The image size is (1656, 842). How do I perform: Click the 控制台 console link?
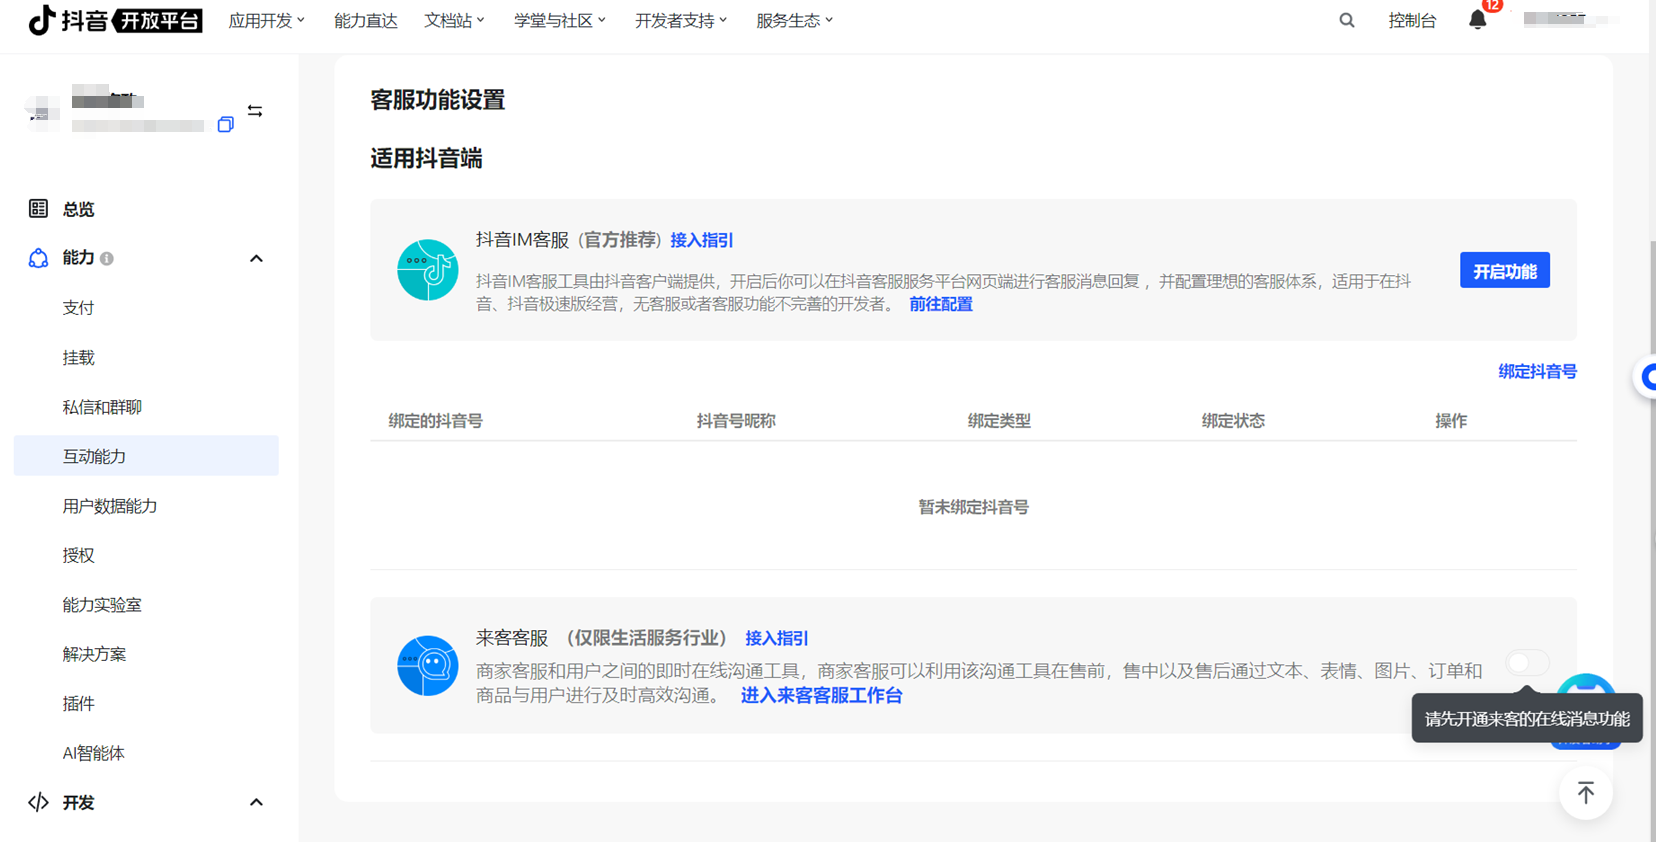click(x=1411, y=20)
